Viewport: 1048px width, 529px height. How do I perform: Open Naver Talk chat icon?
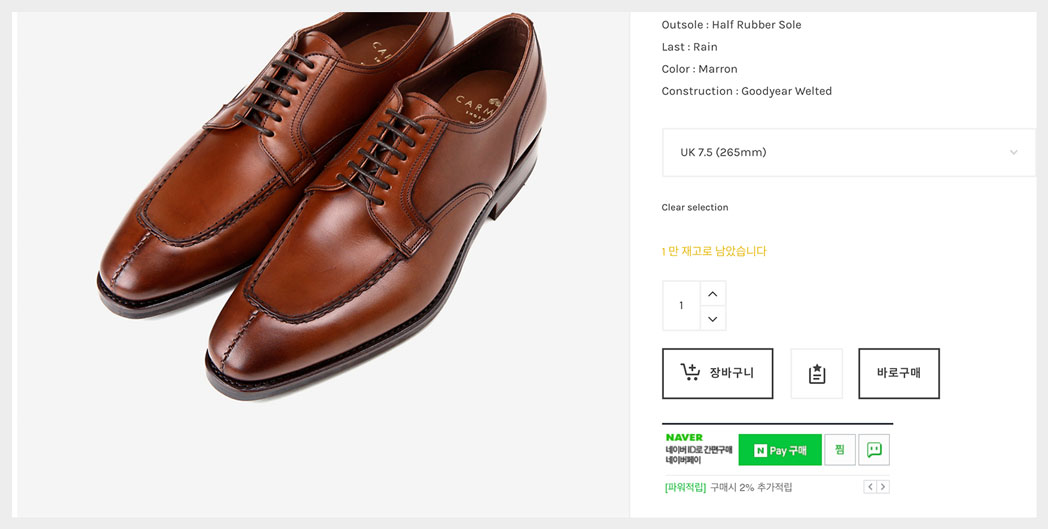point(874,450)
